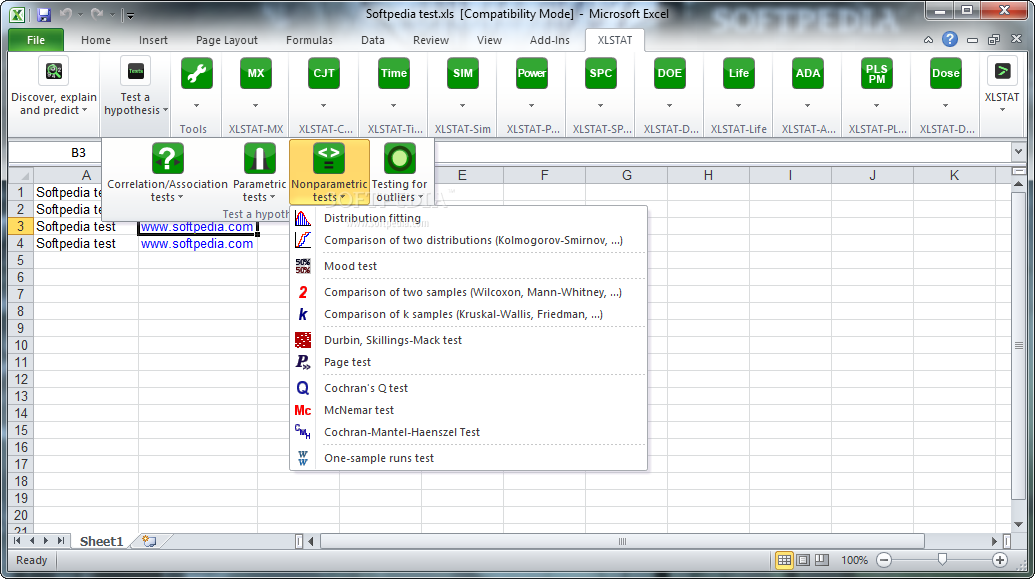Open the Page Layout tab

click(x=226, y=40)
